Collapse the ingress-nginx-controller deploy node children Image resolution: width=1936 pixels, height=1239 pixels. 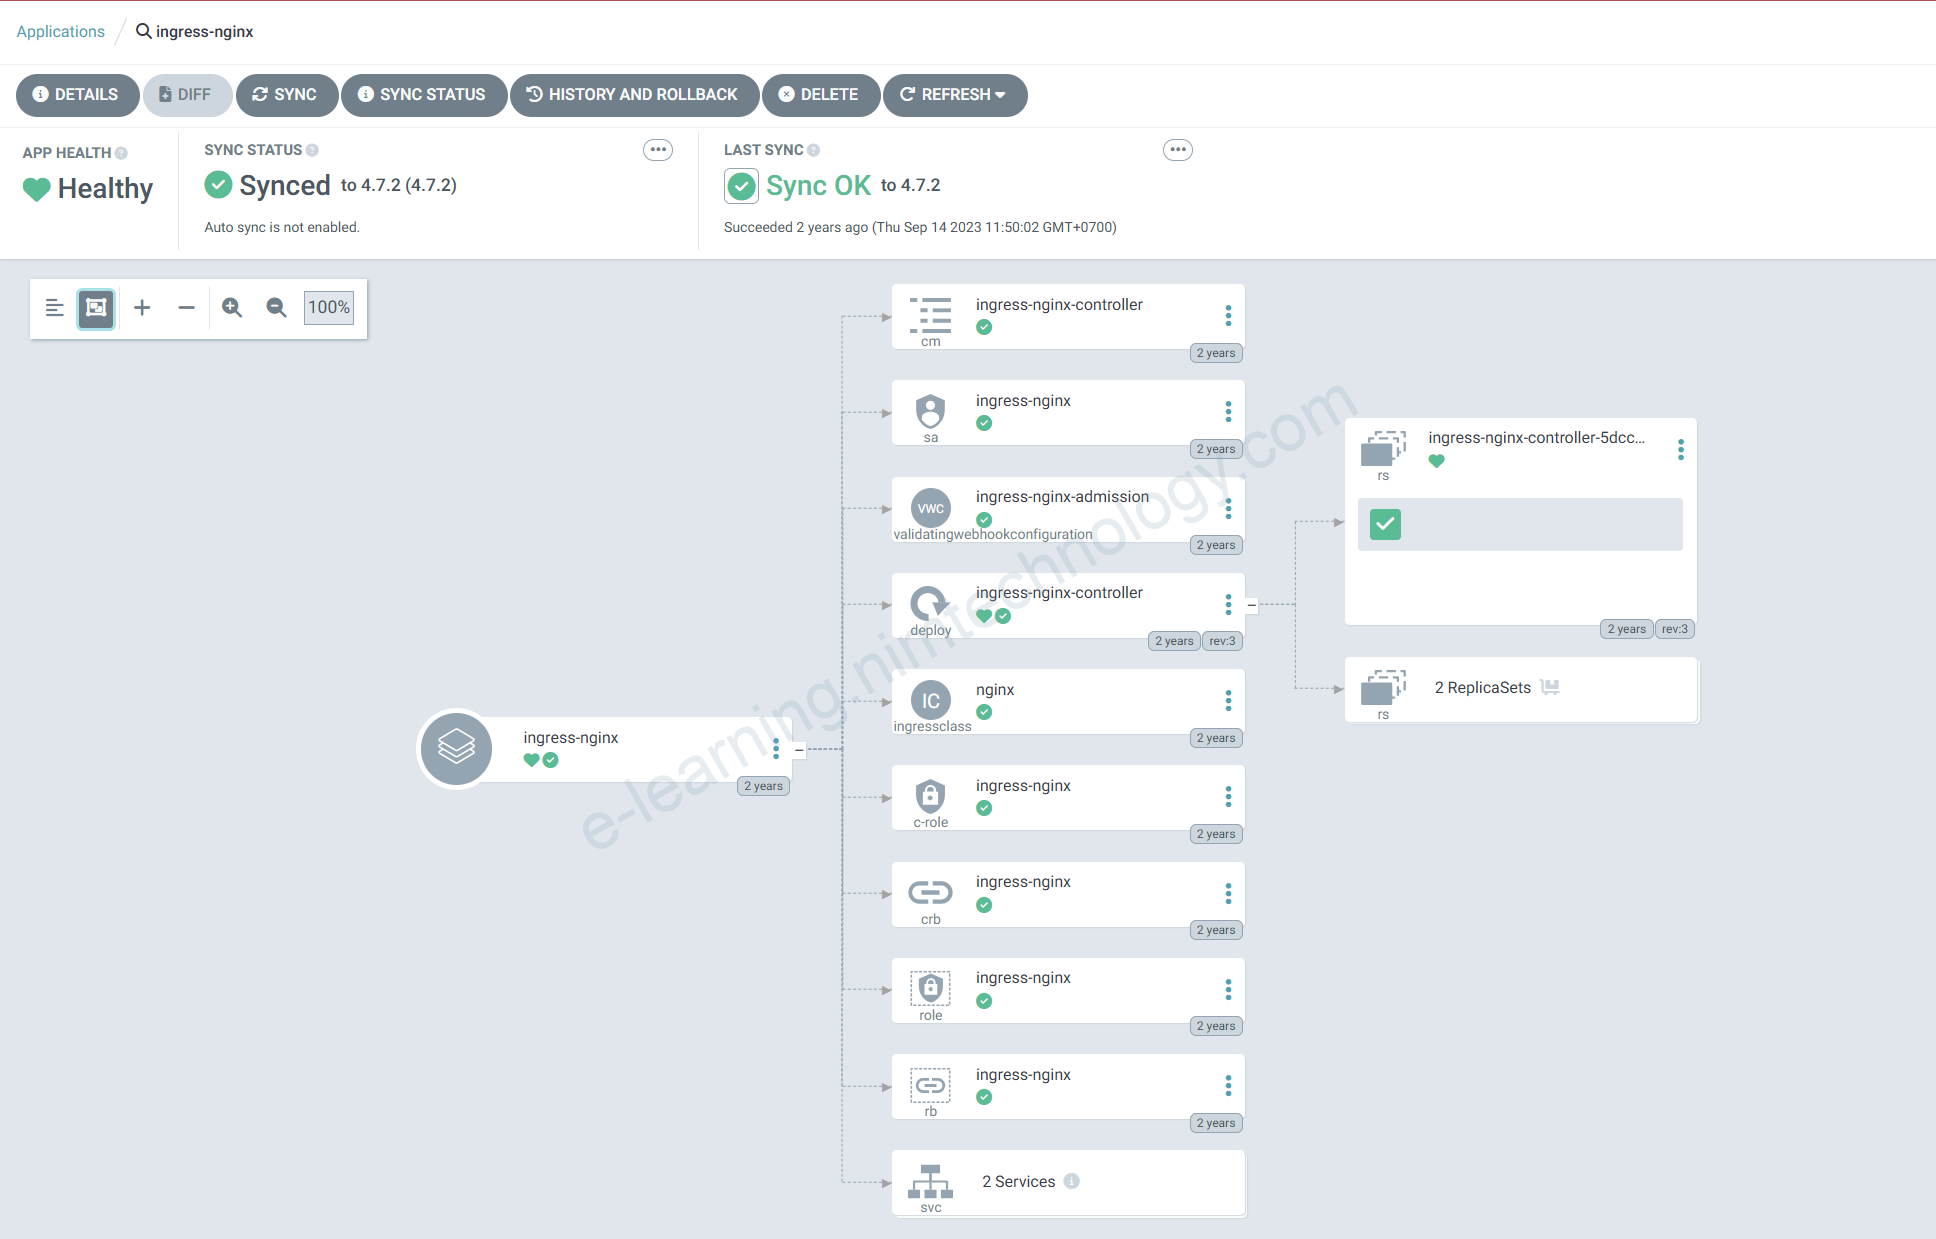click(x=1251, y=605)
